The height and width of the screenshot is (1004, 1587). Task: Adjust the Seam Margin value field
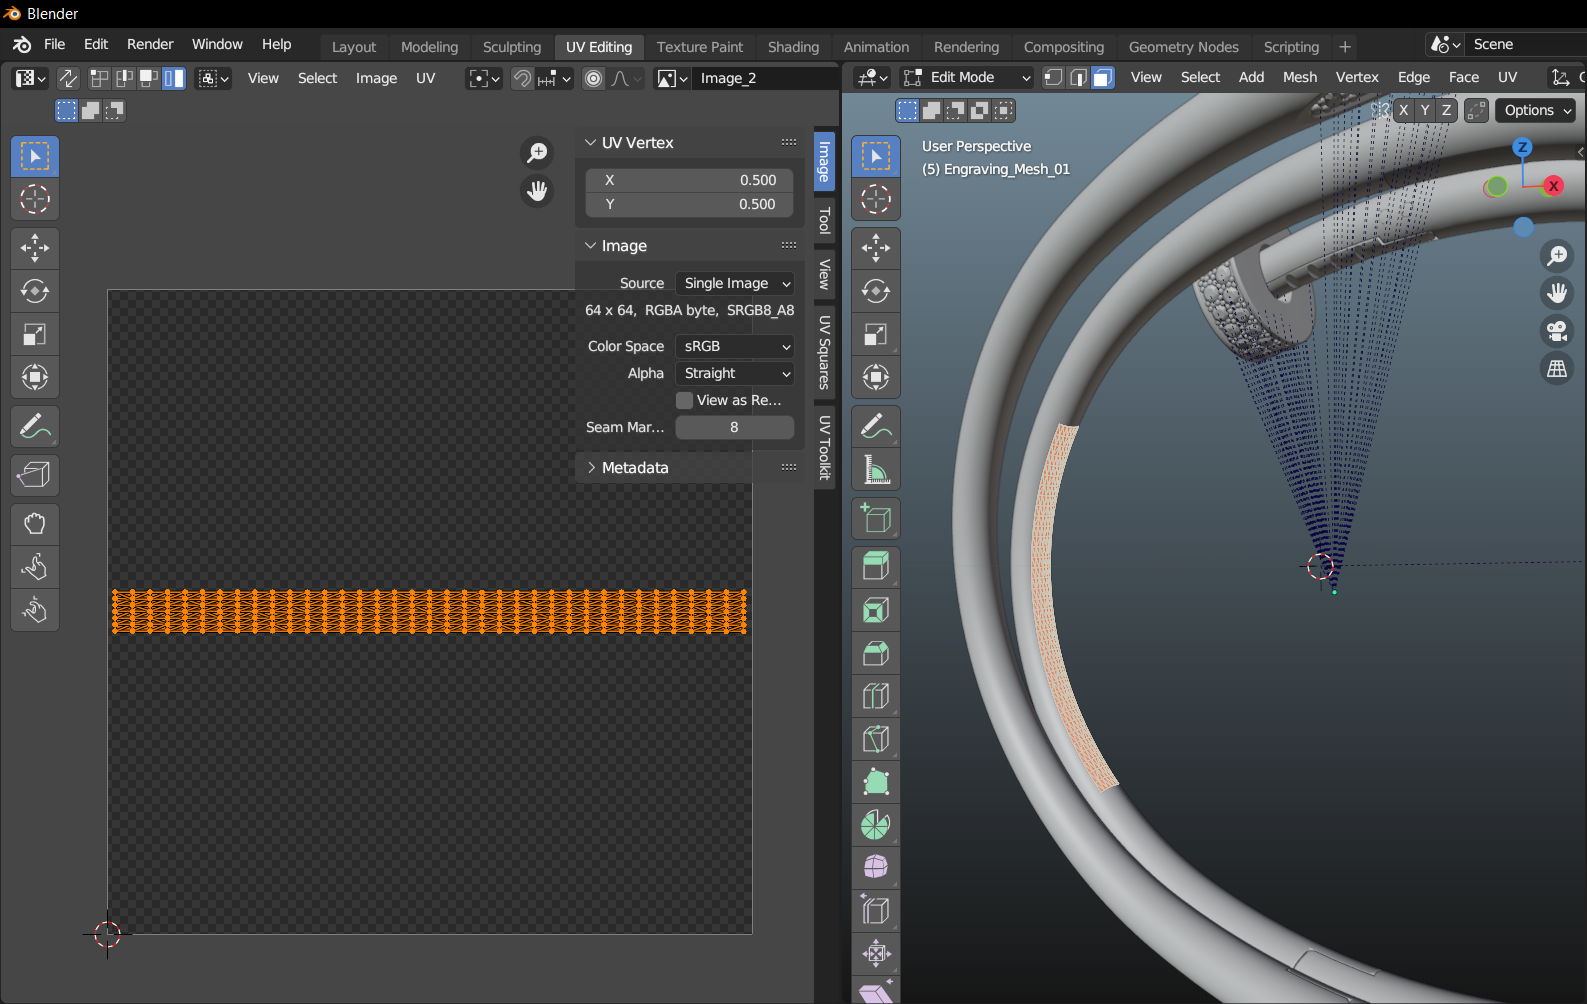[734, 427]
